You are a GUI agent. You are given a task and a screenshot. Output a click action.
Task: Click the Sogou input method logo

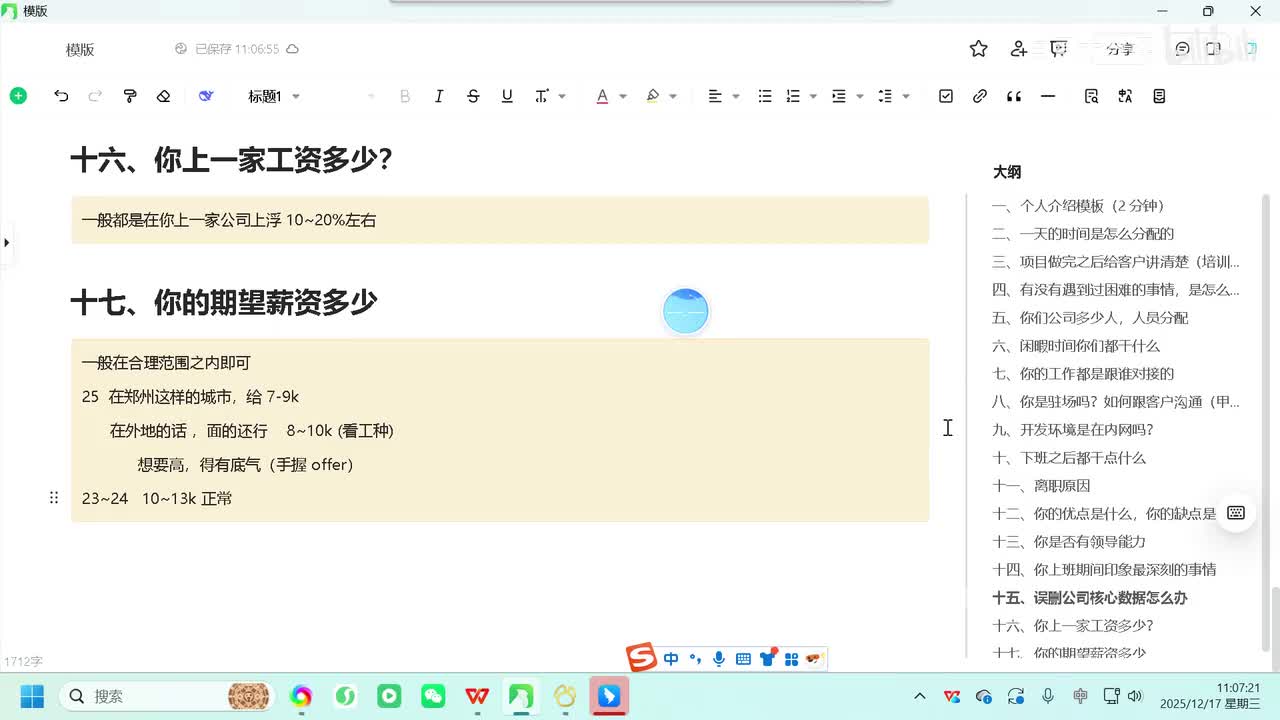tap(641, 658)
